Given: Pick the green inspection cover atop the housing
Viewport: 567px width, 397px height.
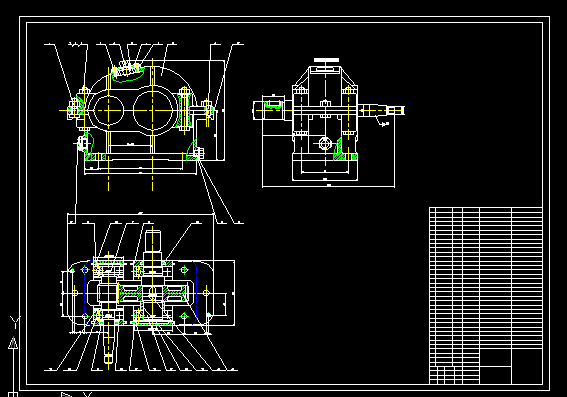Looking at the screenshot, I should point(127,72).
